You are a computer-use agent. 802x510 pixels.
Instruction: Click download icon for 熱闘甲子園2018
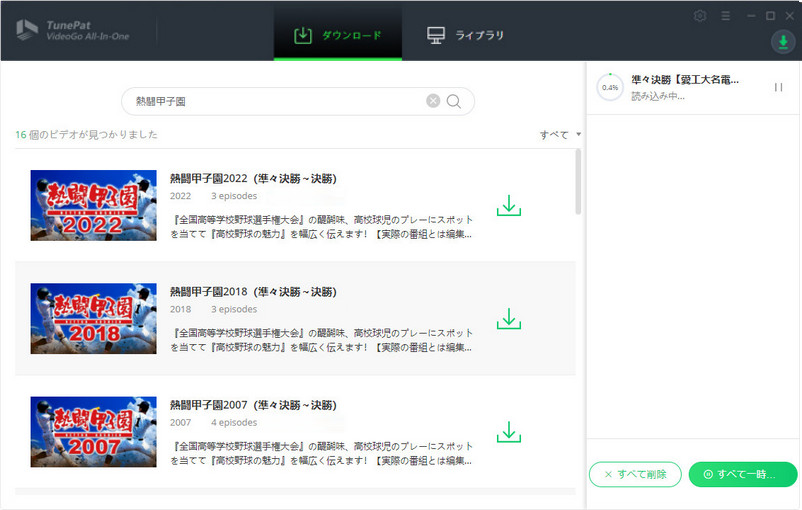pos(509,319)
